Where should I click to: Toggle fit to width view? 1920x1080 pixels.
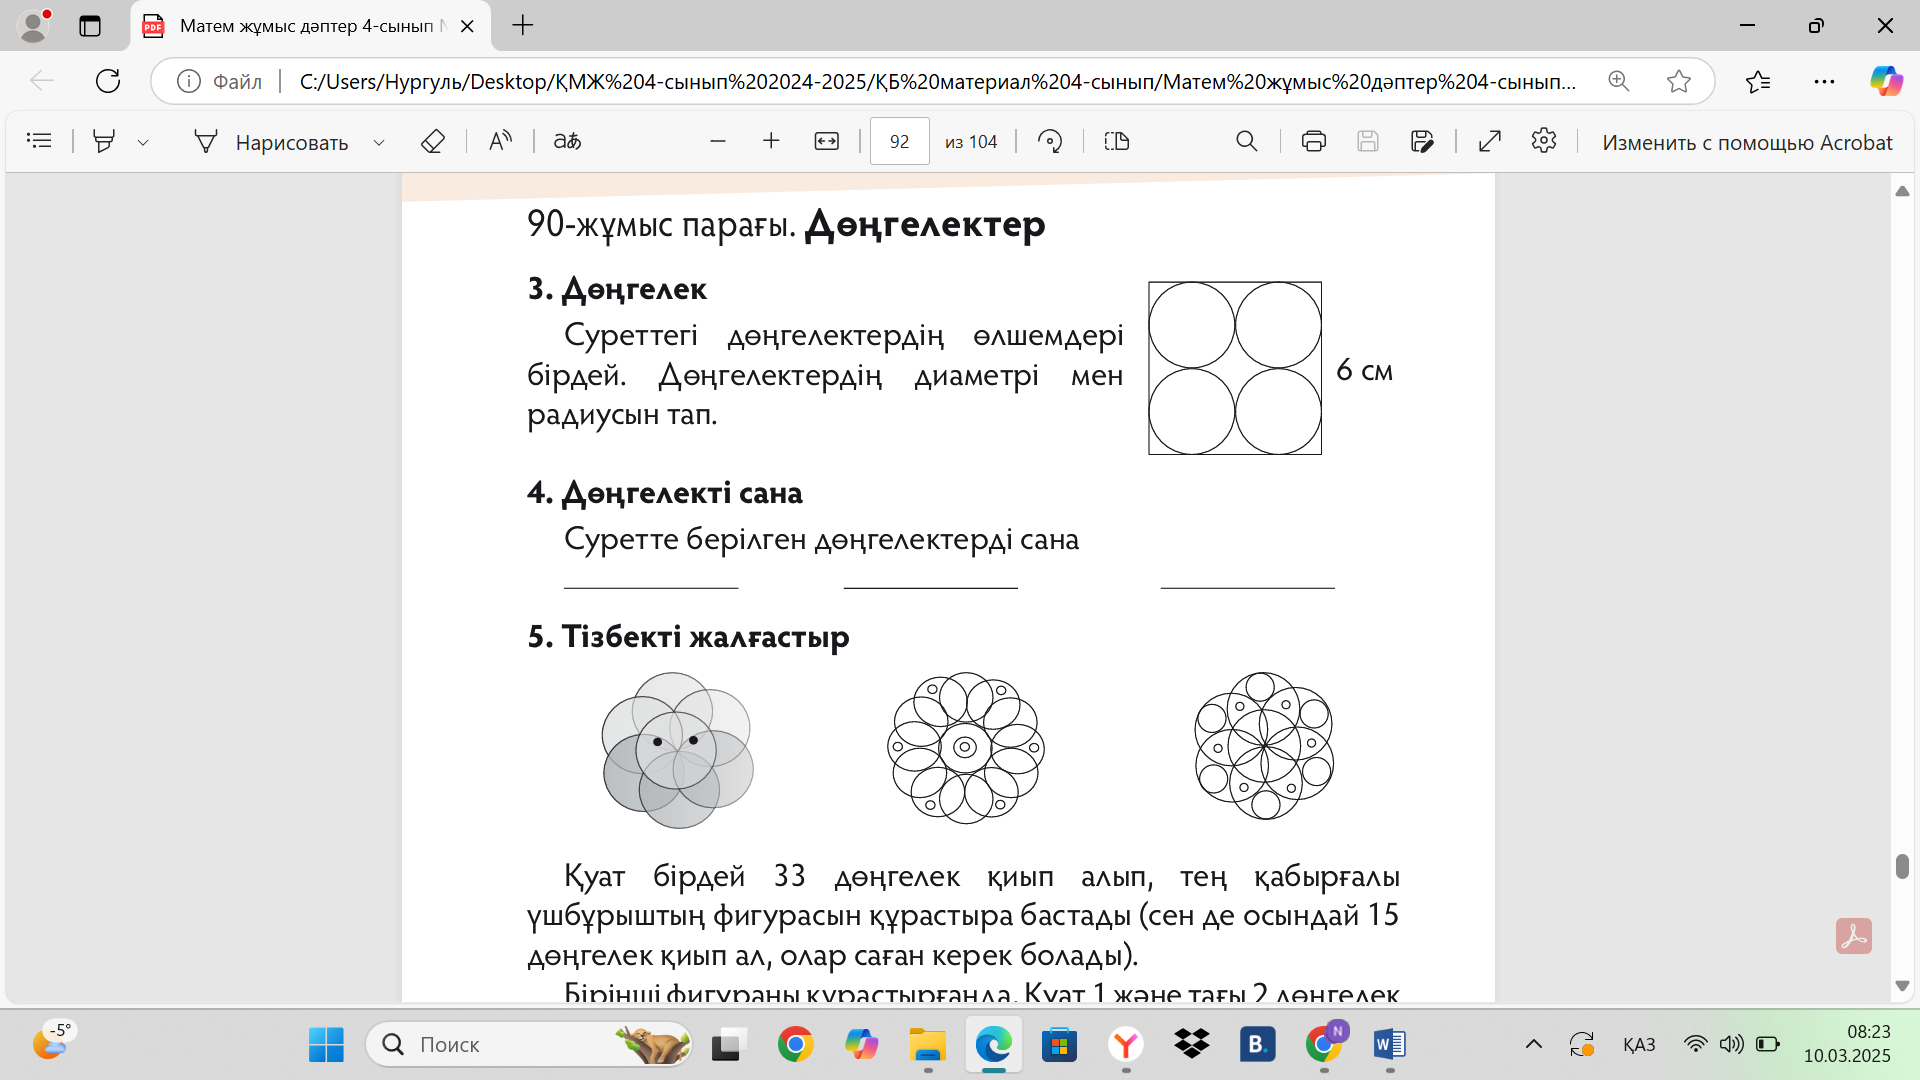click(826, 141)
